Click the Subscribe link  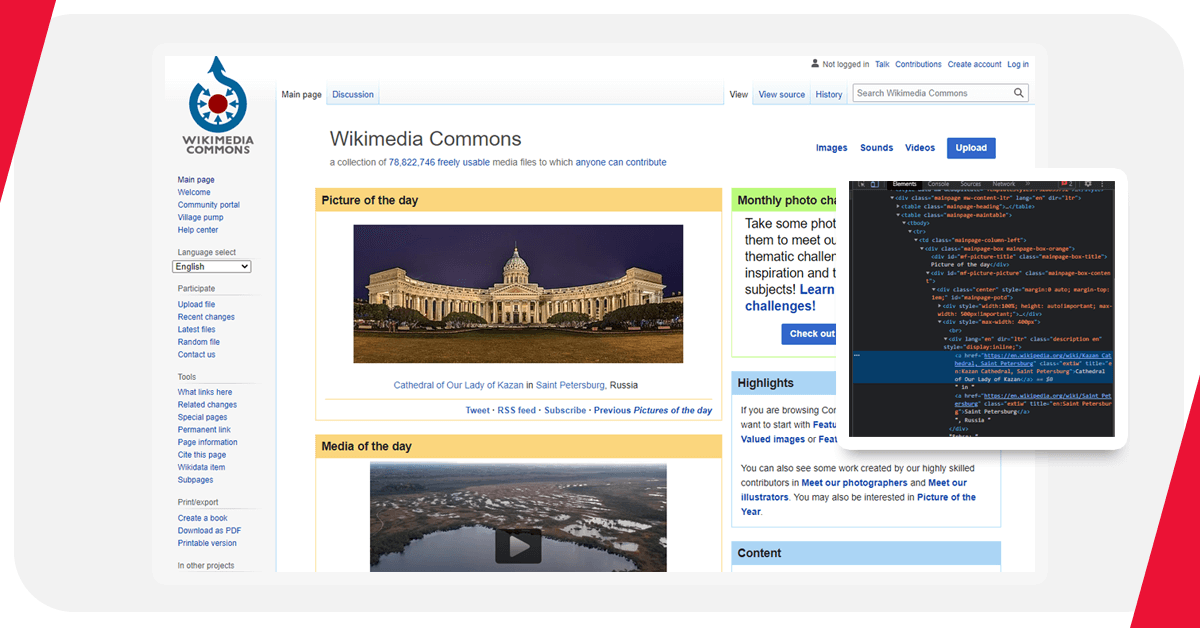coord(565,410)
